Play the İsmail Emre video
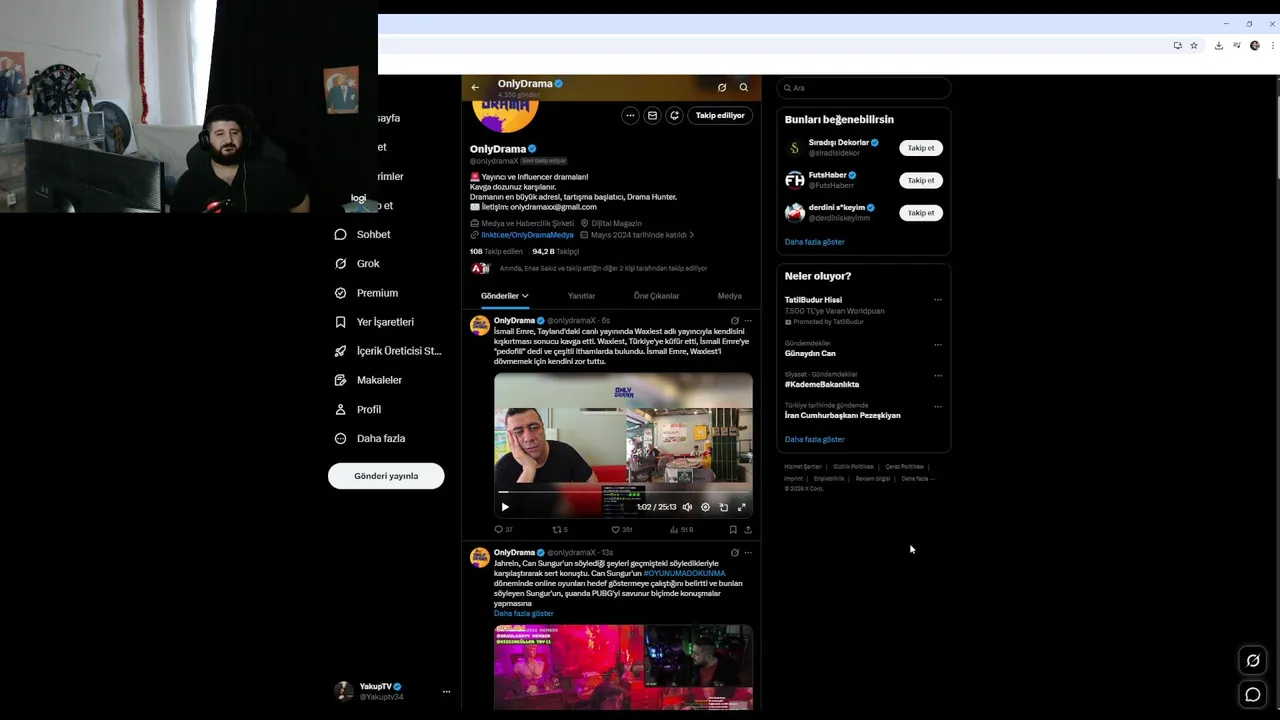 [505, 507]
